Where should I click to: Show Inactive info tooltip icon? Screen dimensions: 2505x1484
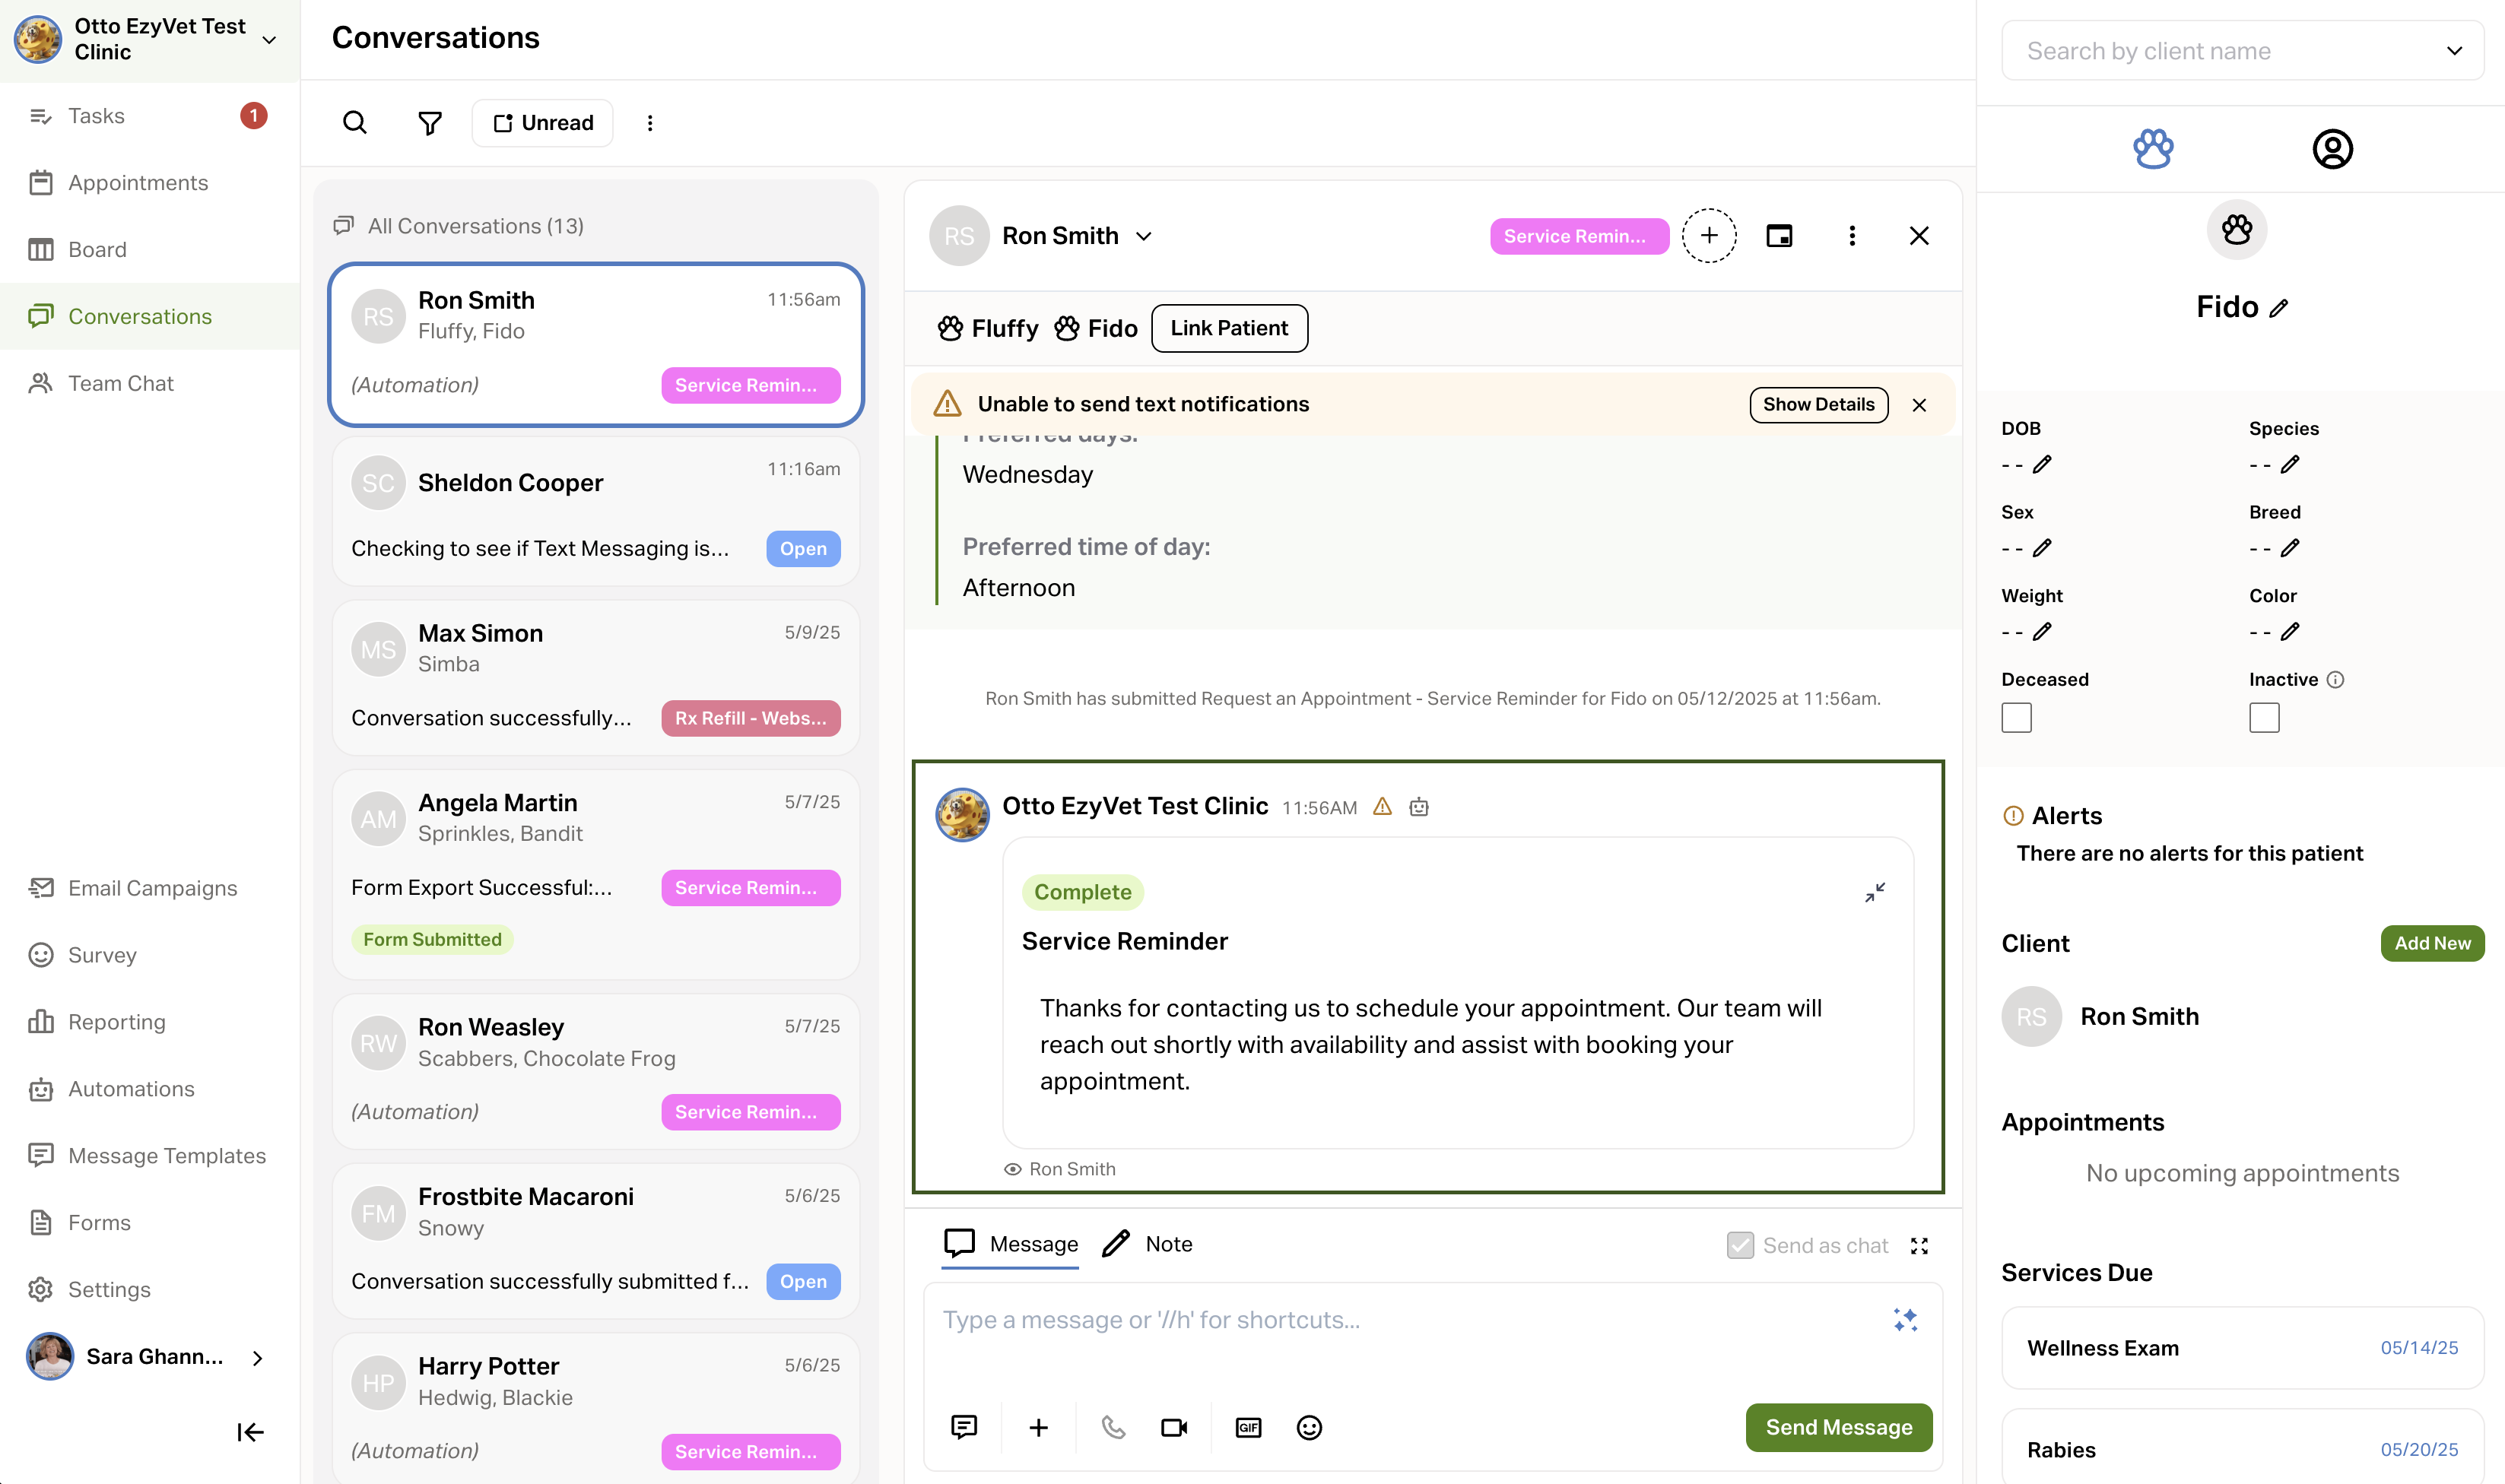click(2335, 680)
